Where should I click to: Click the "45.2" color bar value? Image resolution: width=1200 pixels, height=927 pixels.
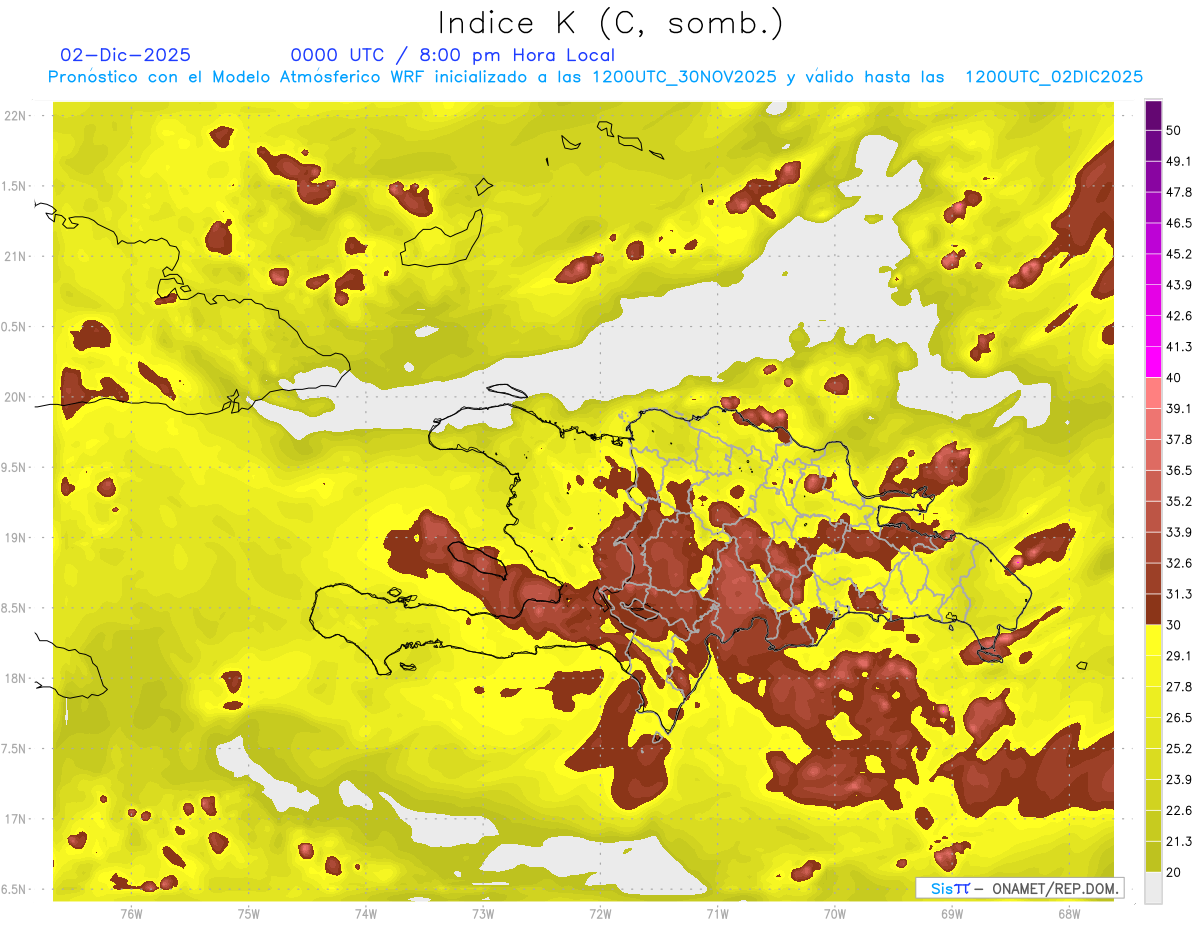click(x=1178, y=254)
